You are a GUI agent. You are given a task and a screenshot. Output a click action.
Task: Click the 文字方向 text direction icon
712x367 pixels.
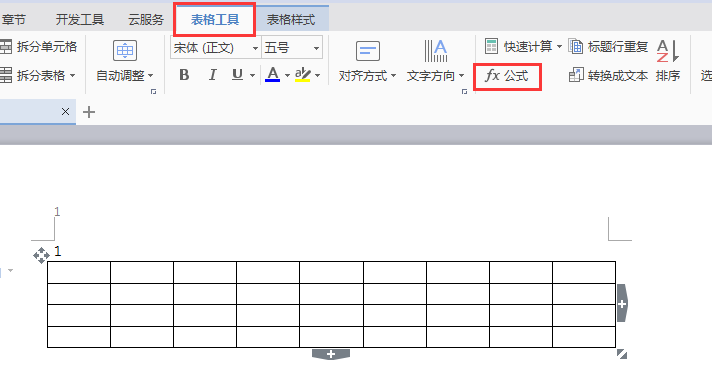point(435,51)
